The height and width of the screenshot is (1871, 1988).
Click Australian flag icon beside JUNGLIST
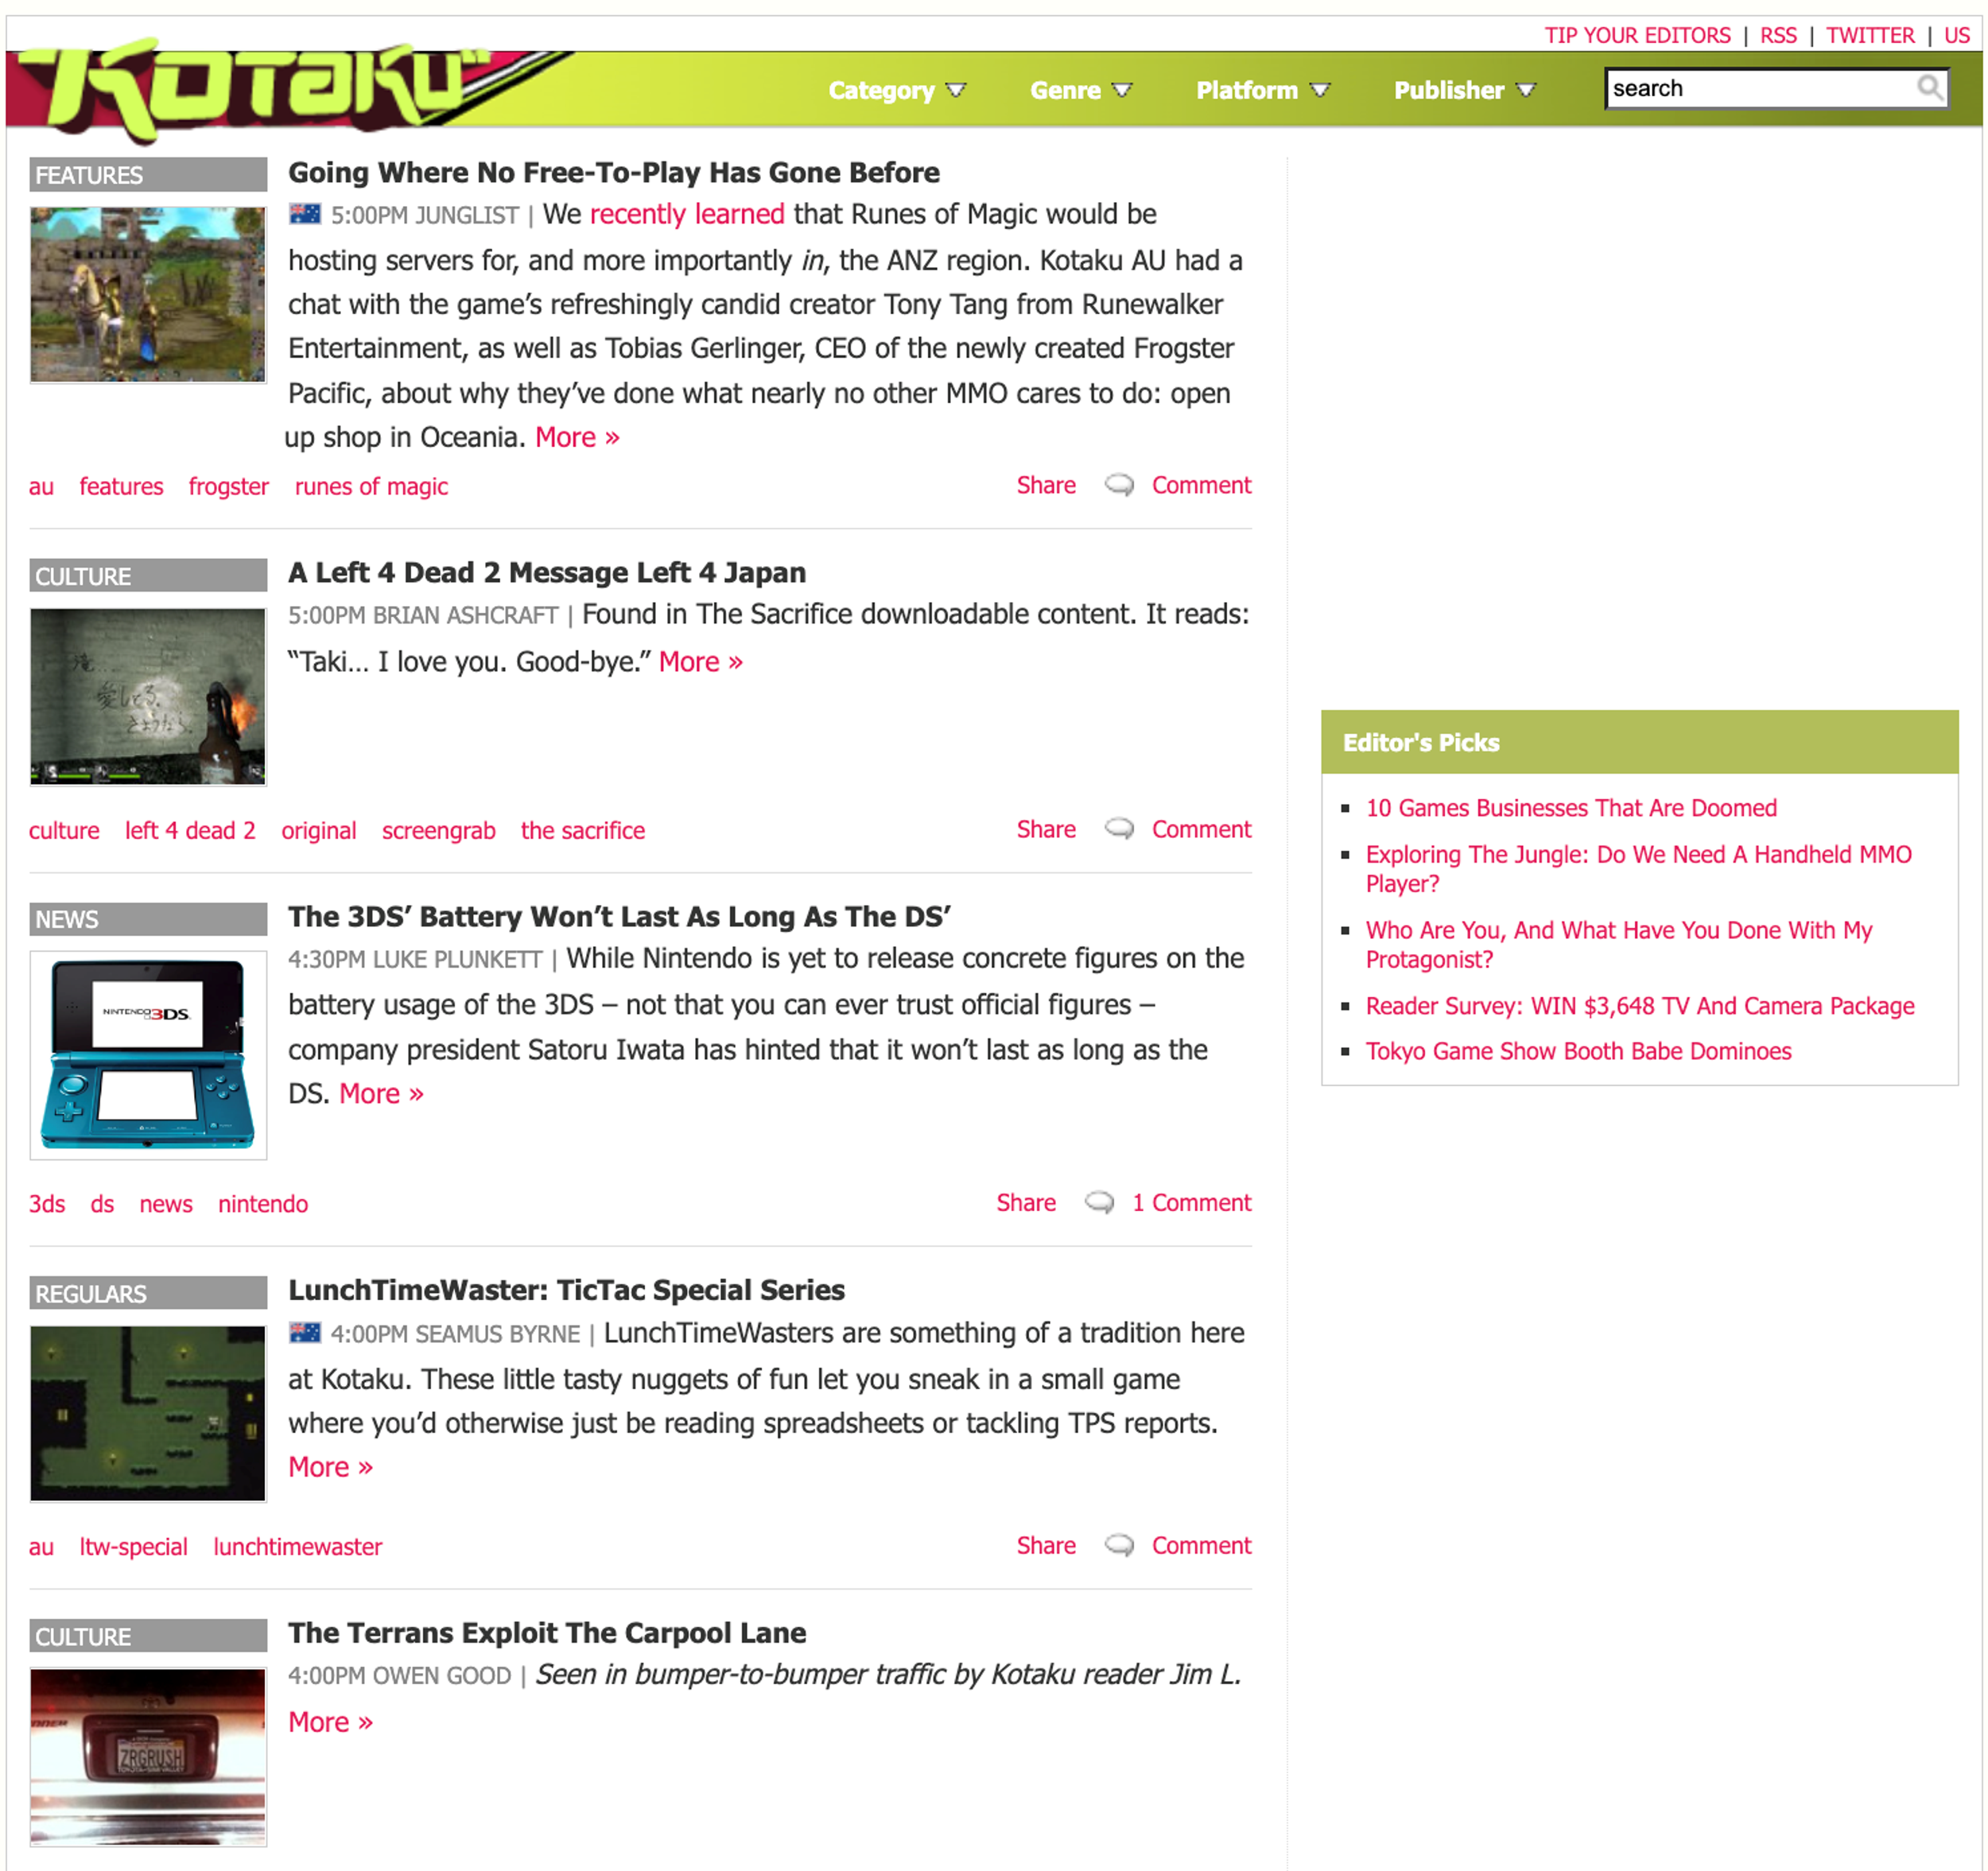305,214
